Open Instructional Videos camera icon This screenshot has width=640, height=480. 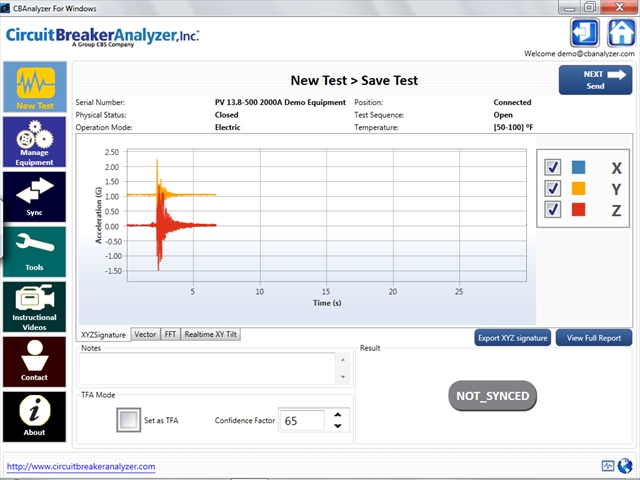pyautogui.click(x=35, y=307)
